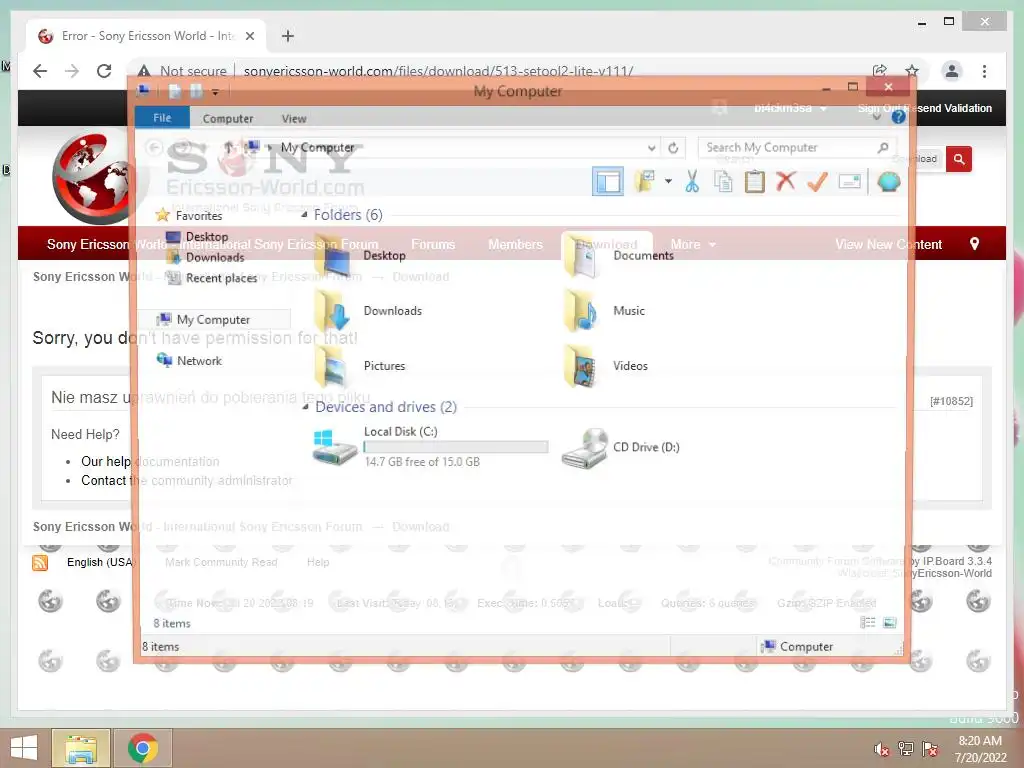Click the English (USA) language link
Viewport: 1024px width, 768px height.
tap(101, 562)
